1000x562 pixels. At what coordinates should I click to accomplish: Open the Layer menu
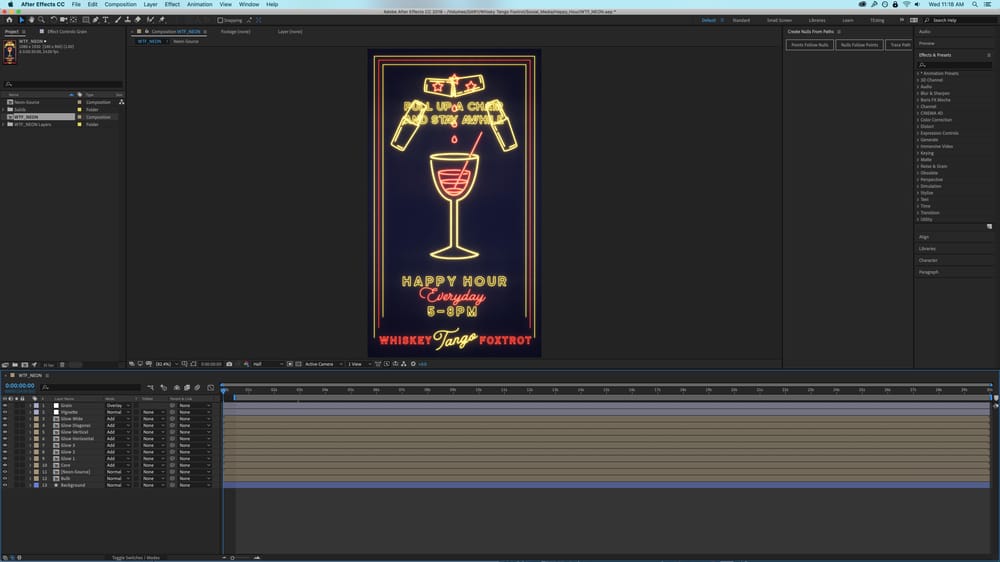click(x=151, y=4)
